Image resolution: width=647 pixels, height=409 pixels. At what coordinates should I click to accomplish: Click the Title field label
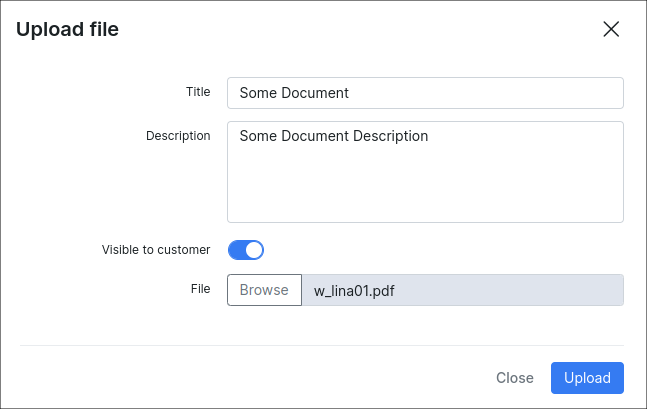tap(198, 92)
